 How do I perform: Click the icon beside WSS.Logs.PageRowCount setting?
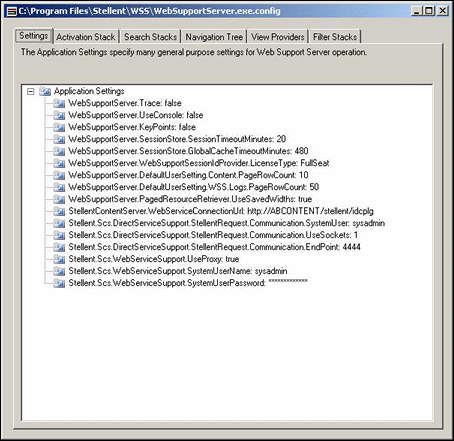click(x=59, y=187)
